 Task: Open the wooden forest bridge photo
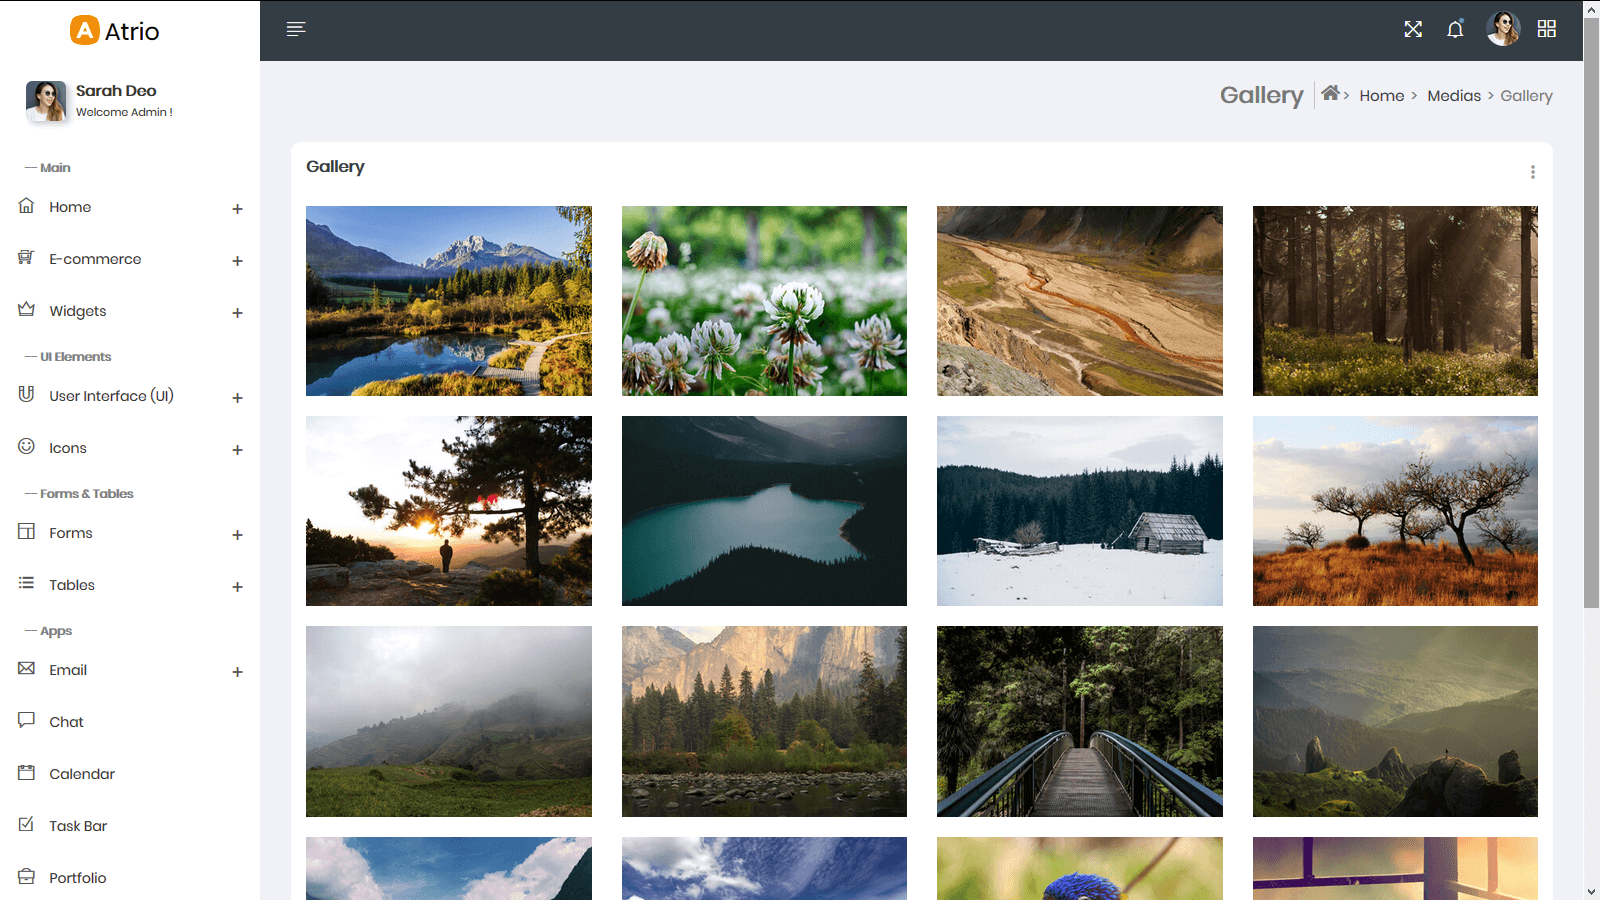pyautogui.click(x=1079, y=721)
